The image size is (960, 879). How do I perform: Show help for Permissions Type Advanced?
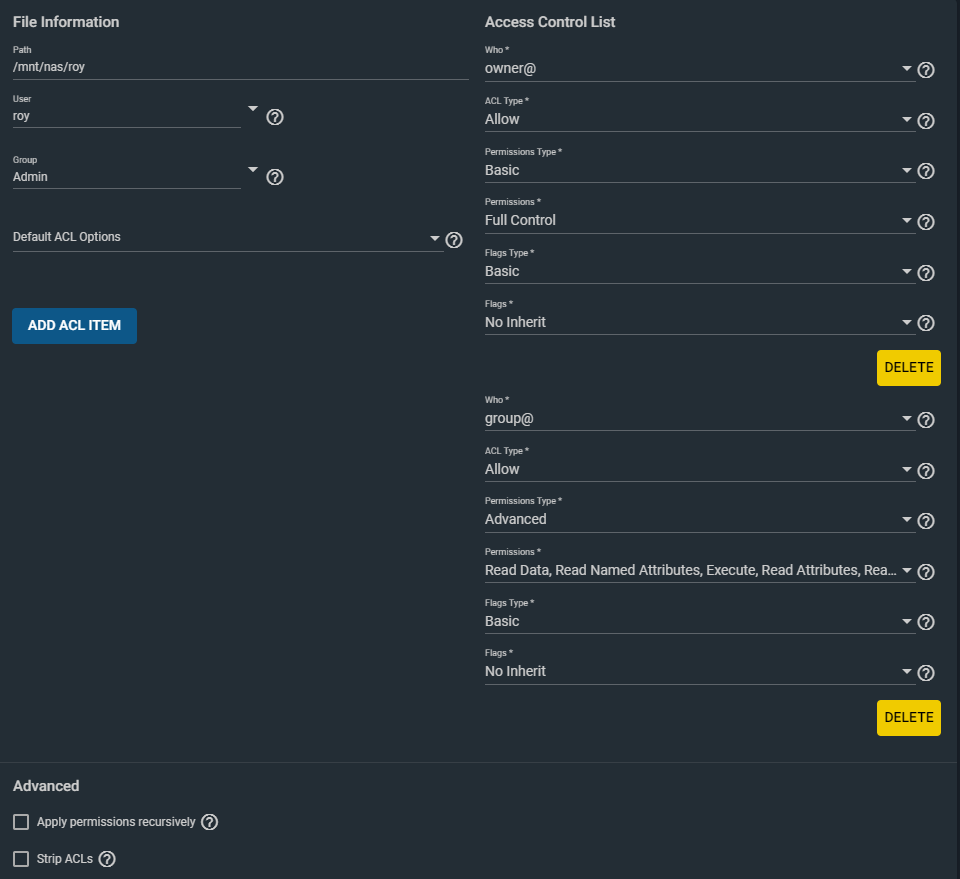[926, 520]
